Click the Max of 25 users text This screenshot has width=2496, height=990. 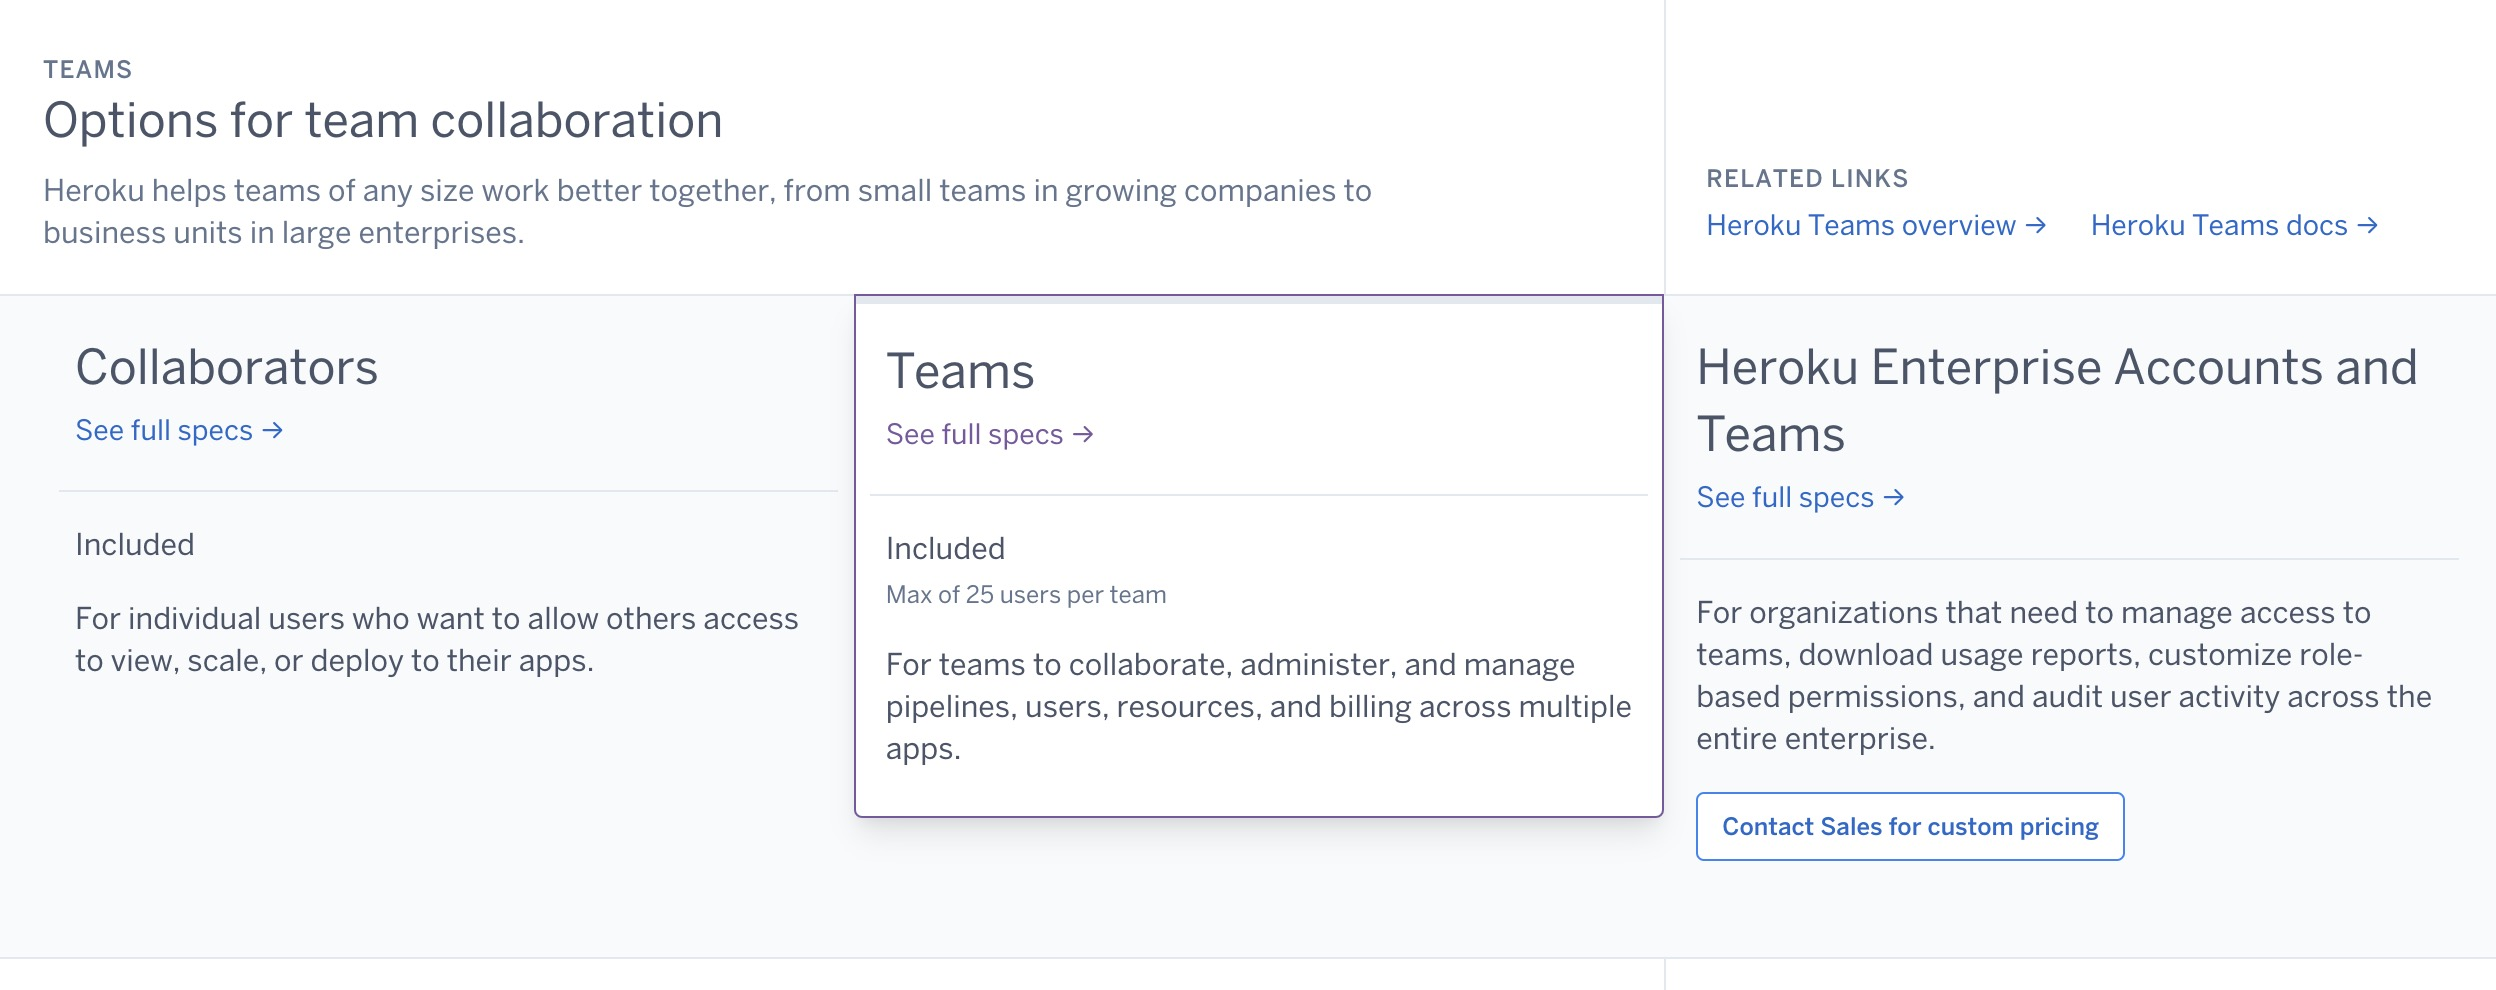(1026, 593)
